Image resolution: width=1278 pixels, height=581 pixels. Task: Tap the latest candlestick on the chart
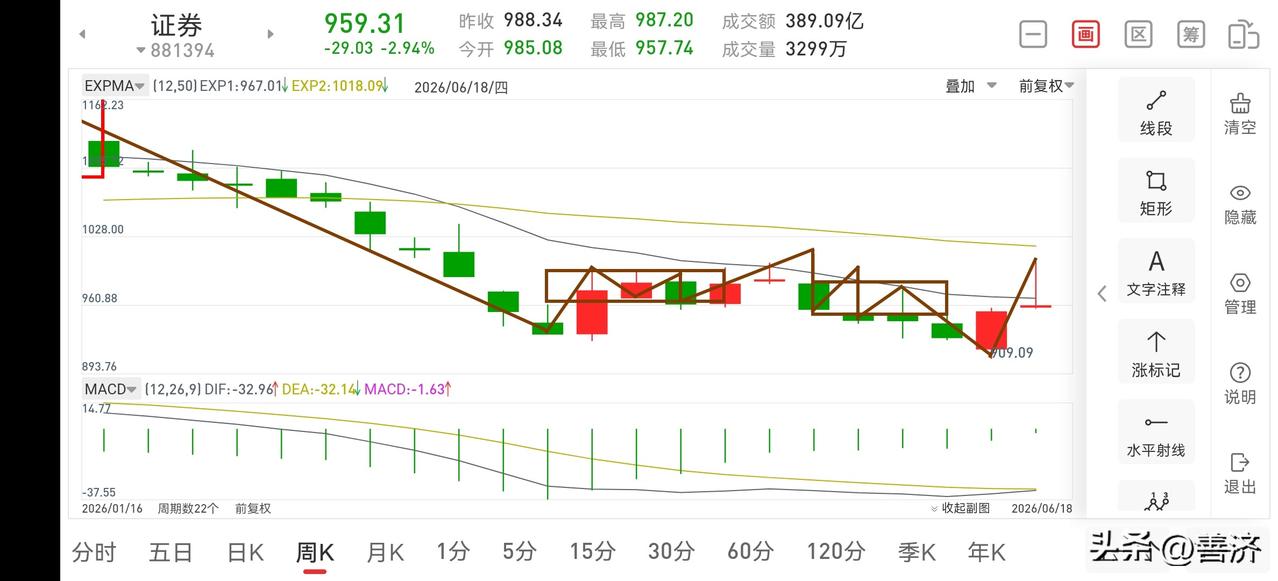pyautogui.click(x=1036, y=283)
